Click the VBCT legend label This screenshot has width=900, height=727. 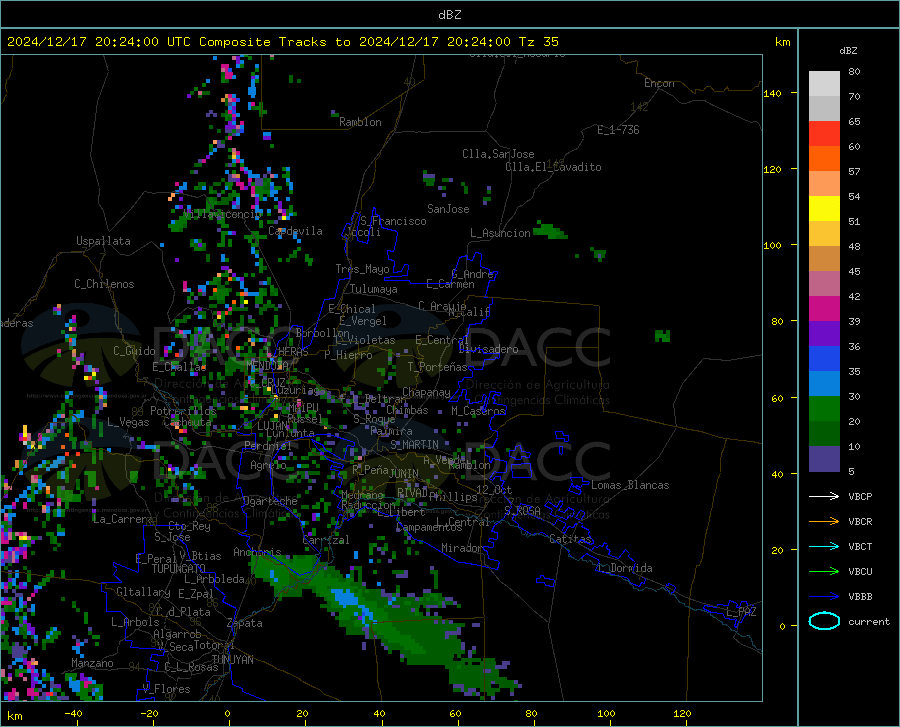[x=860, y=546]
